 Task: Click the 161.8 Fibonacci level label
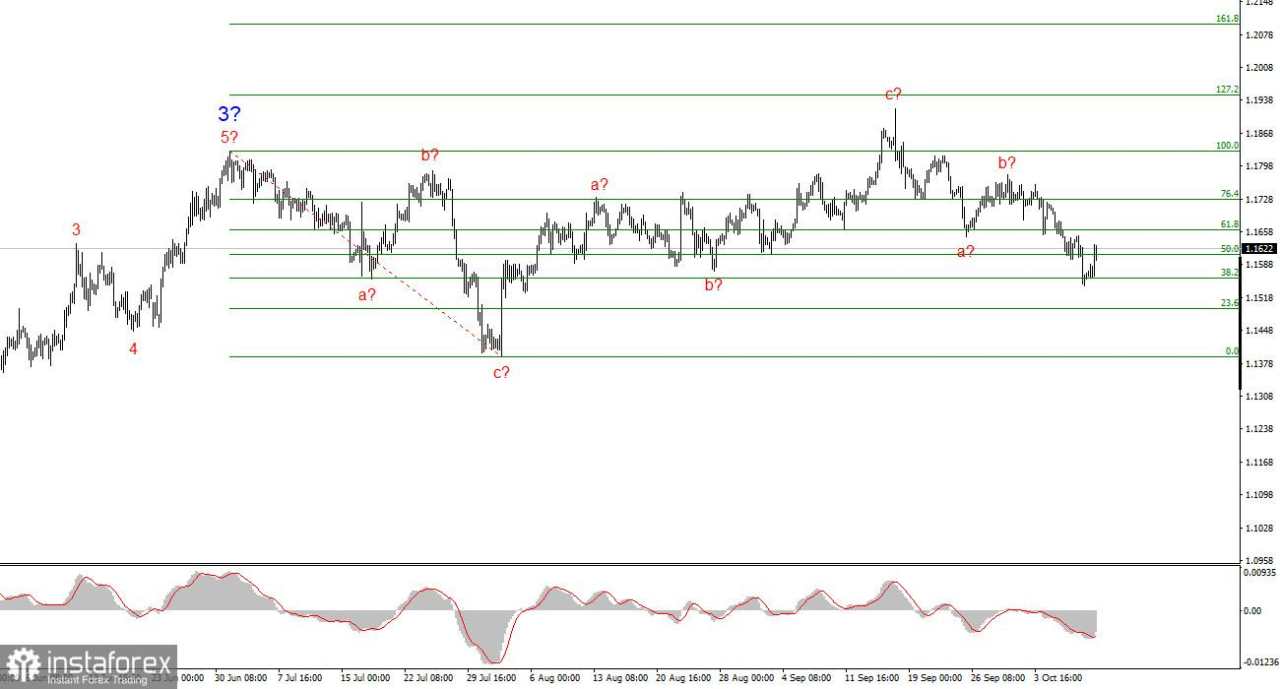(x=1227, y=19)
